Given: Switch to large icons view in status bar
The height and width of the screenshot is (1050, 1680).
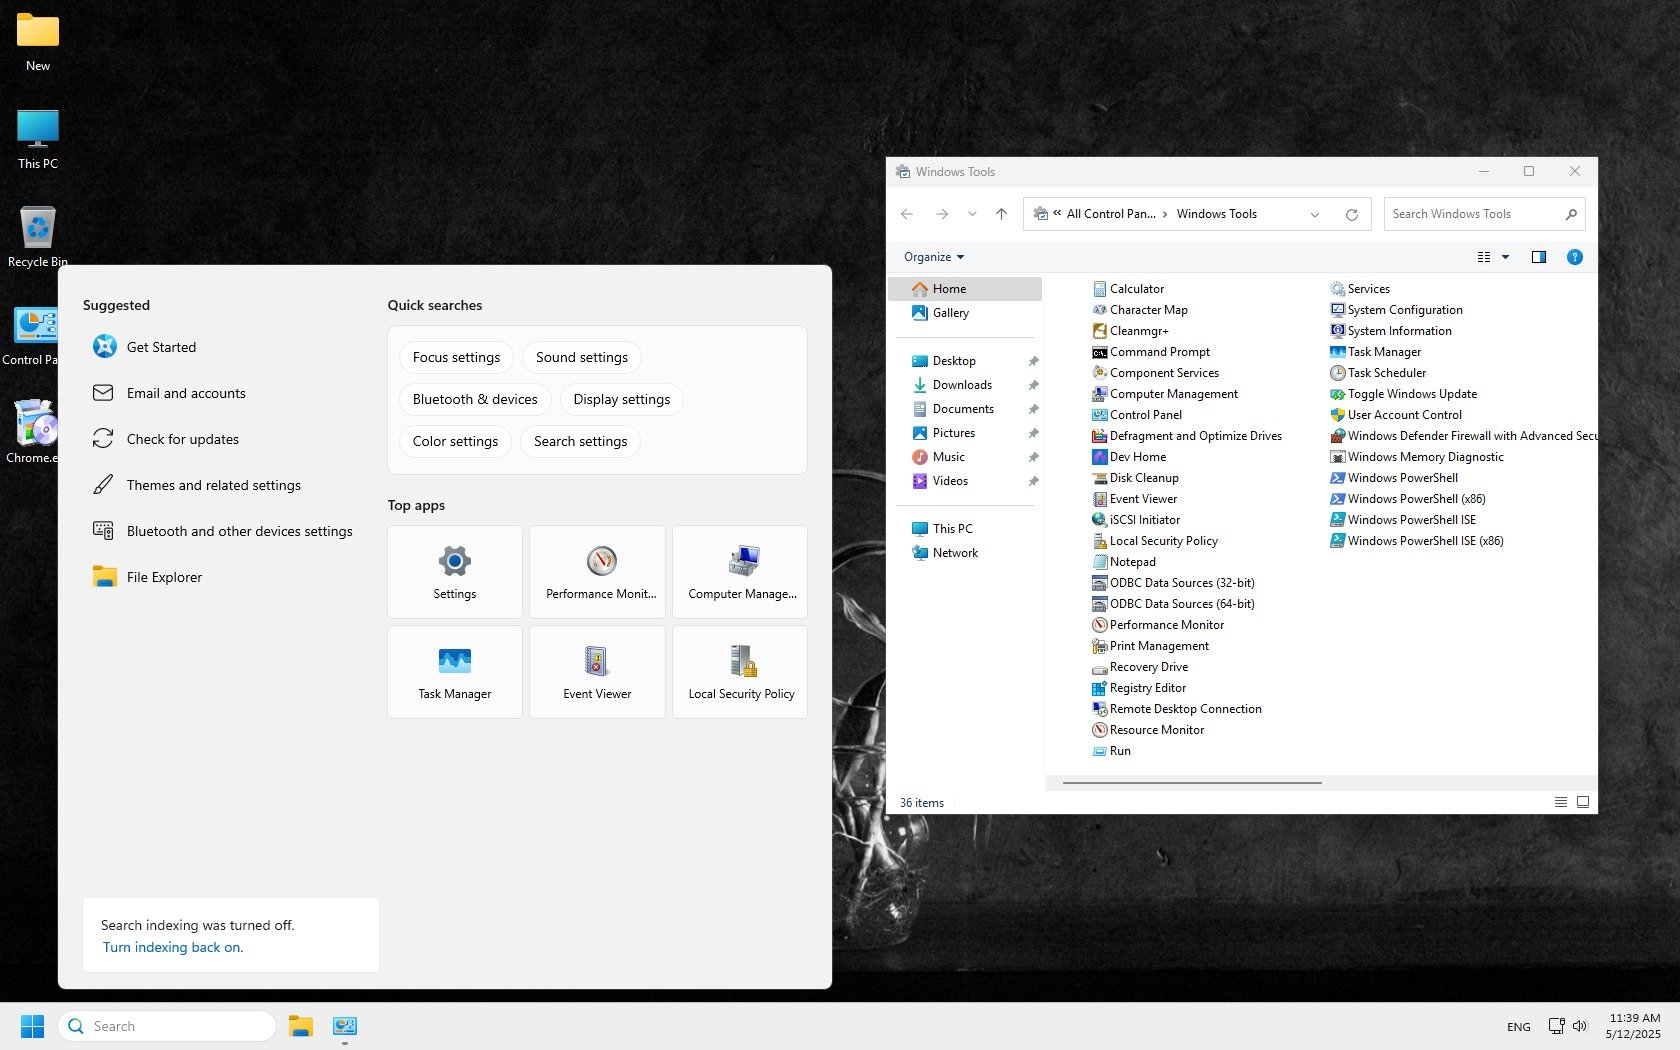Looking at the screenshot, I should pyautogui.click(x=1583, y=802).
